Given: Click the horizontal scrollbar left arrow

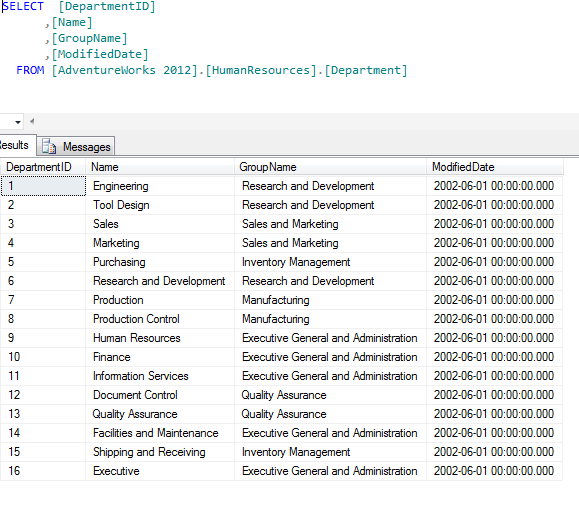Looking at the screenshot, I should click(32, 121).
